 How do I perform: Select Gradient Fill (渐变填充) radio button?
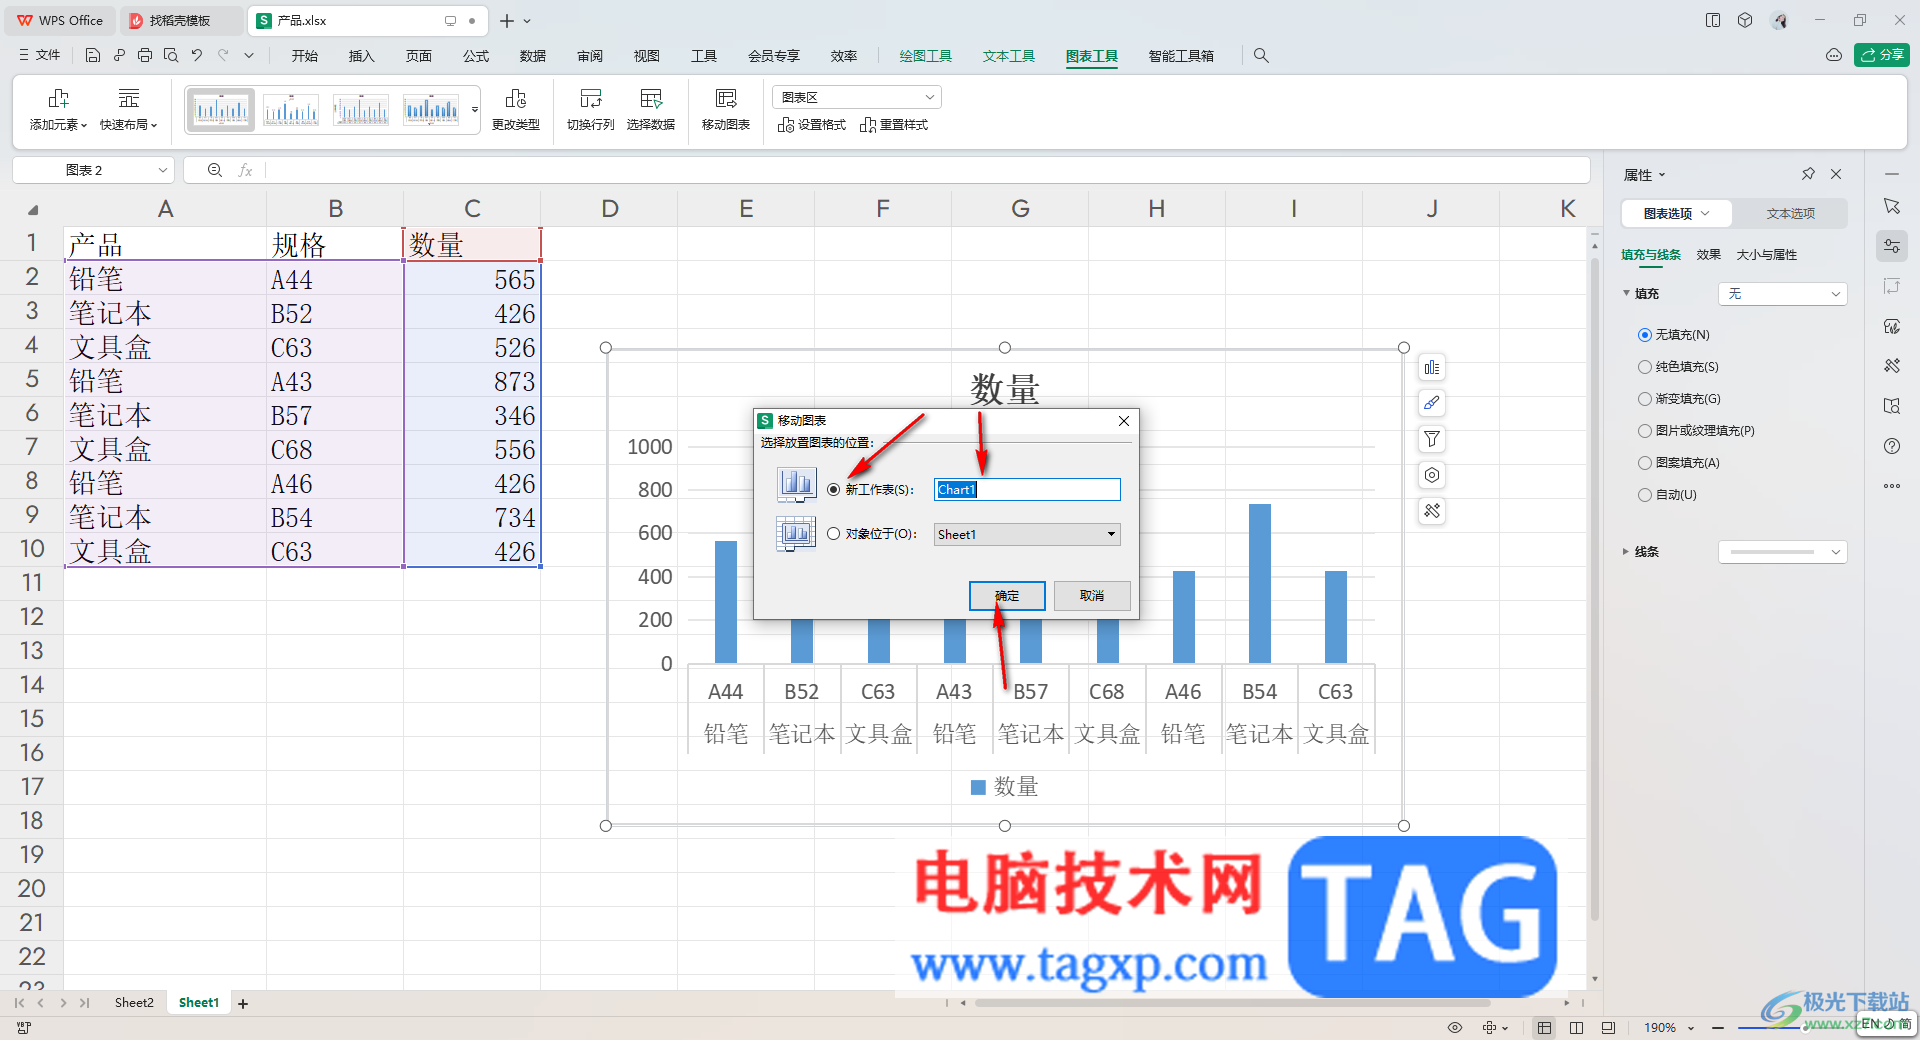pyautogui.click(x=1644, y=399)
